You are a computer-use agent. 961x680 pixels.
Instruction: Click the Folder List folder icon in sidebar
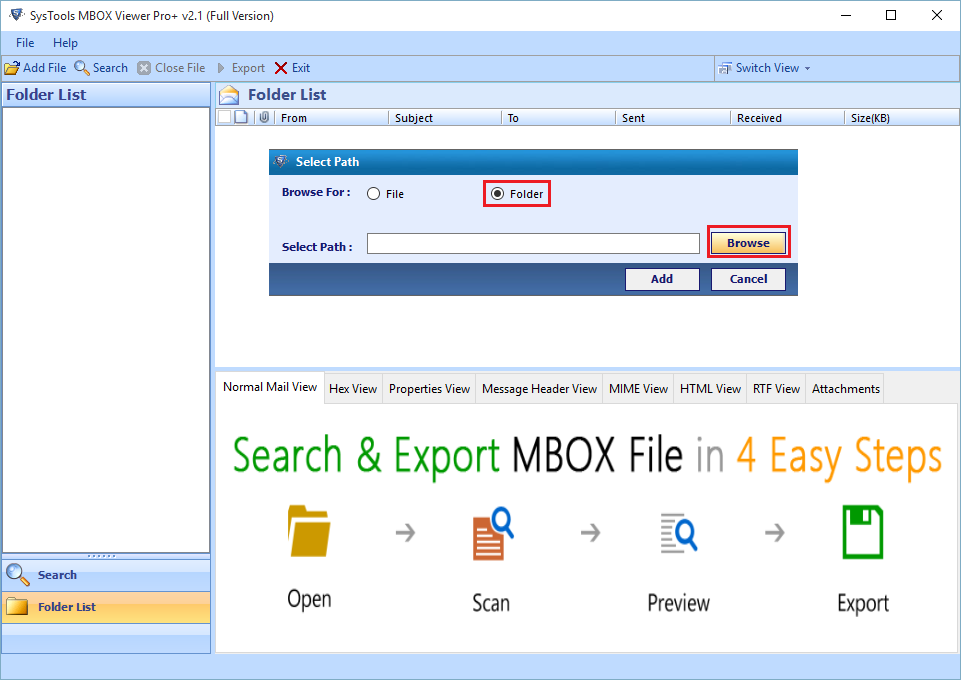pos(17,606)
